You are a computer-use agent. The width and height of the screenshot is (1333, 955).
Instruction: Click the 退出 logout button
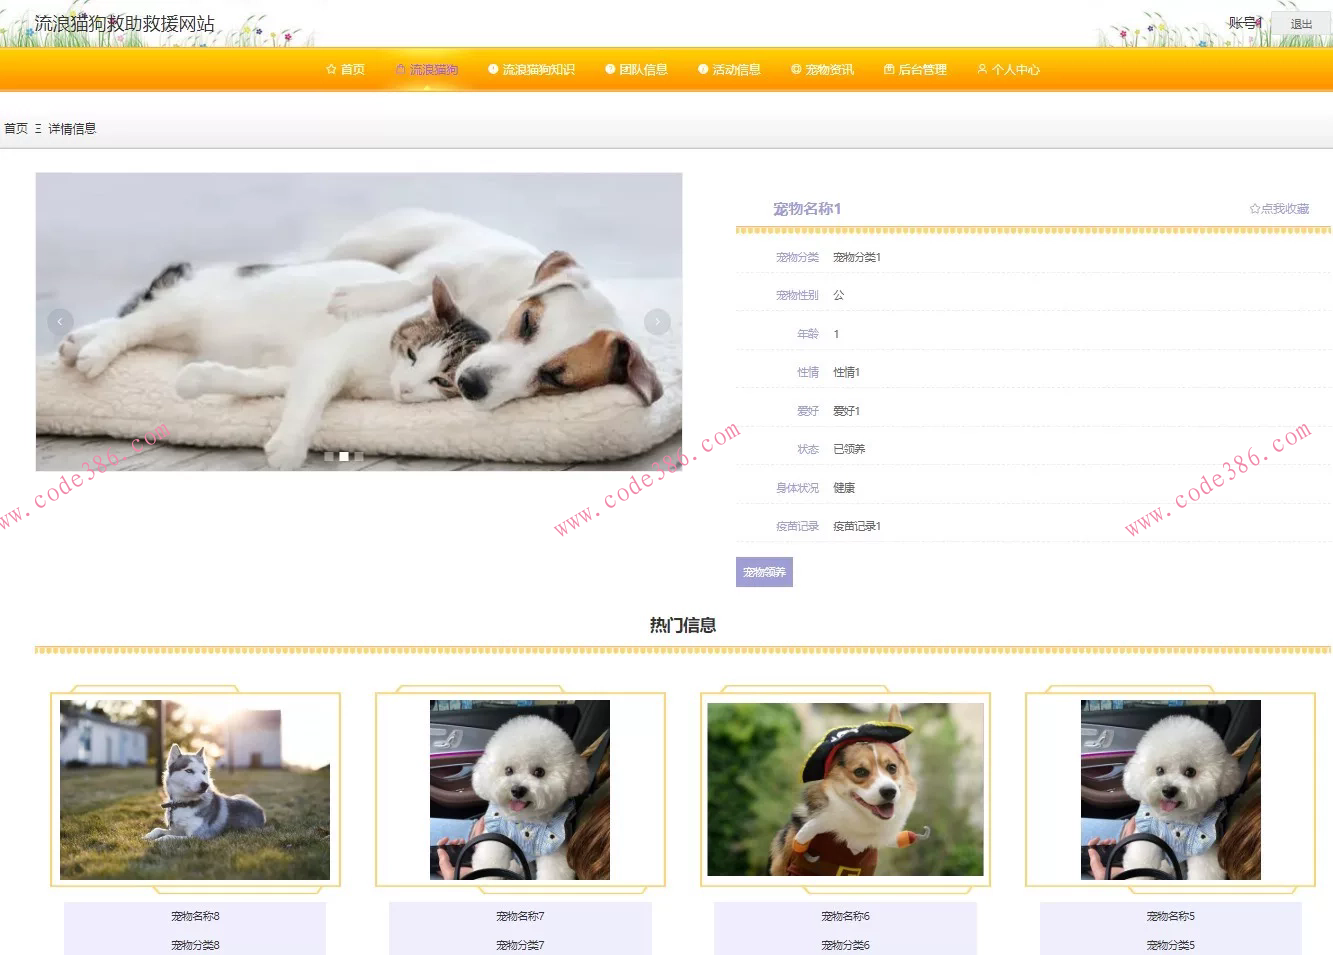(1301, 24)
